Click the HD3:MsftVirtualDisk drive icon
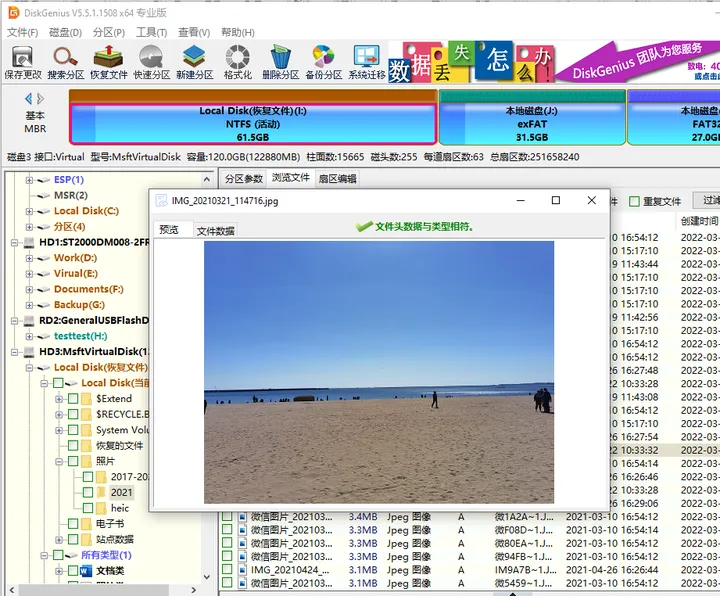This screenshot has height=596, width=720. point(29,352)
